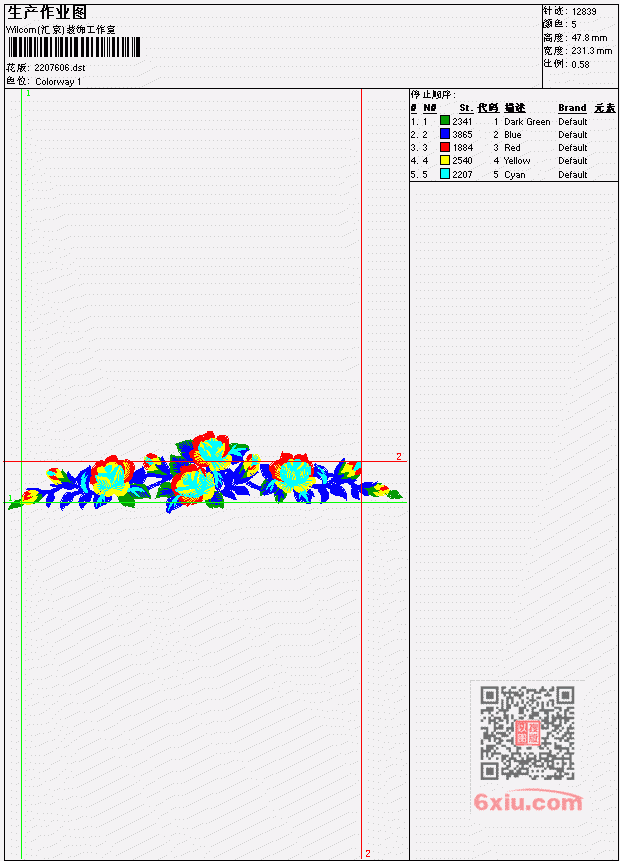Image resolution: width=620 pixels, height=861 pixels.
Task: Click the color count value 5
Action: (x=574, y=25)
